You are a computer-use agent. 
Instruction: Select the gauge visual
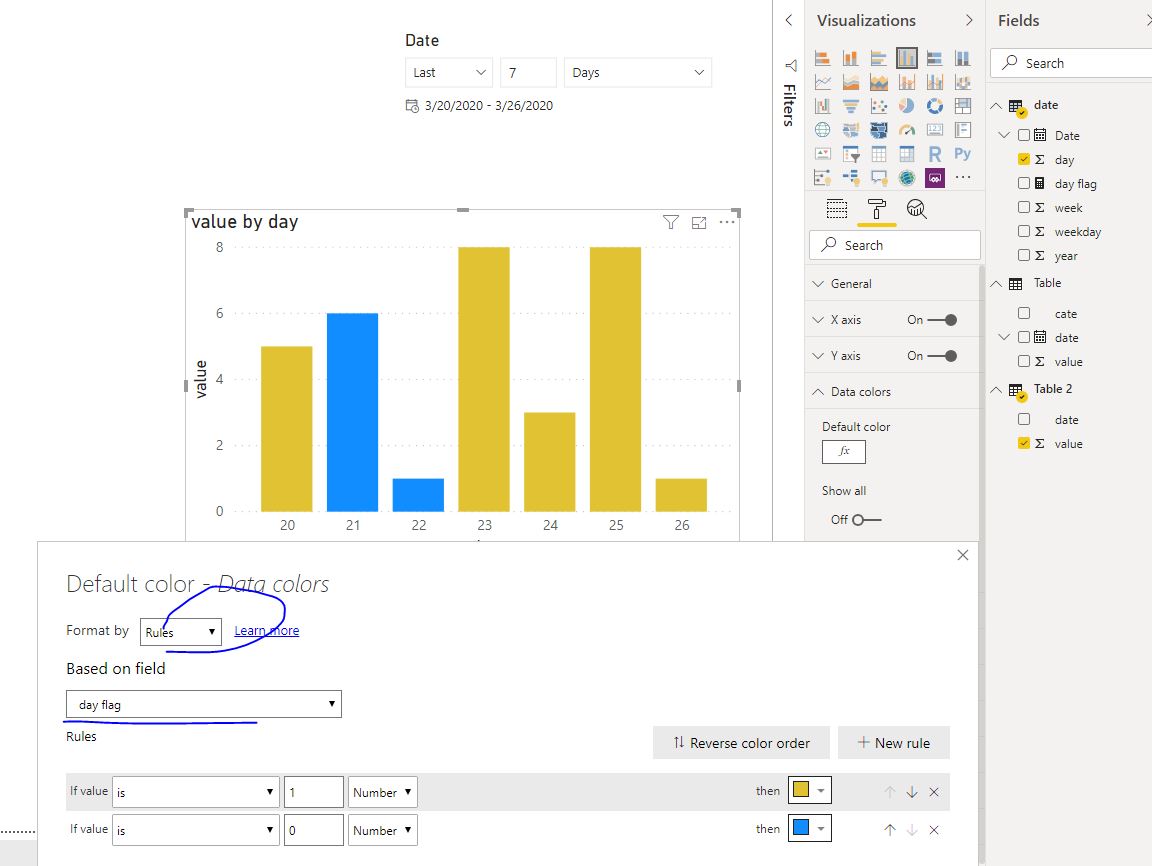tap(907, 130)
